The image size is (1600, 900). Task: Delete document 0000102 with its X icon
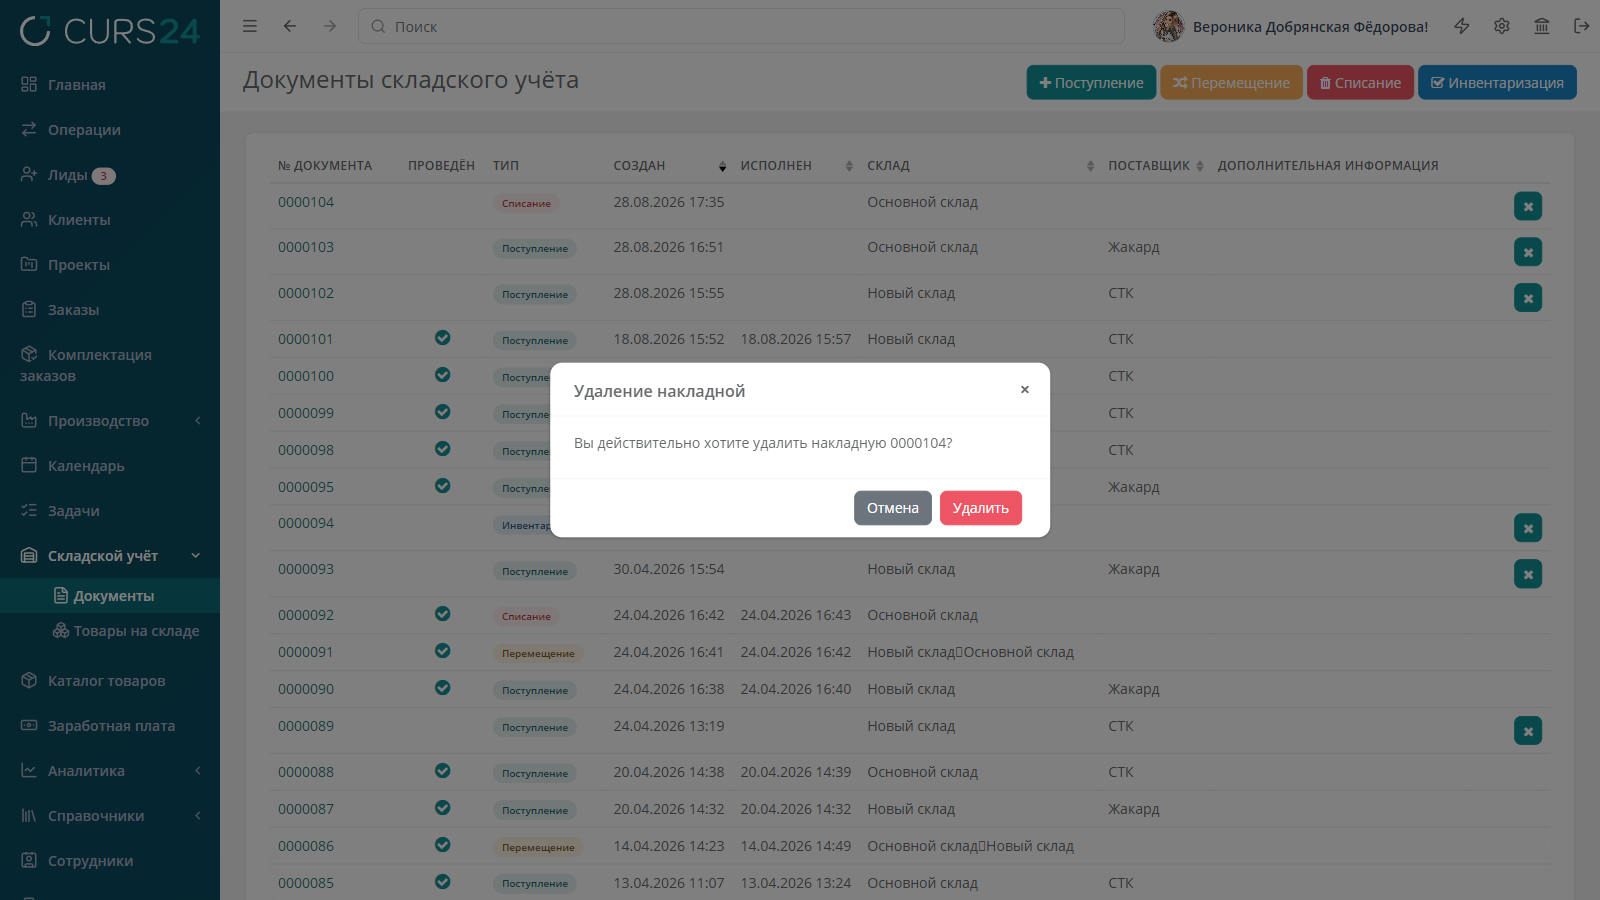coord(1528,298)
